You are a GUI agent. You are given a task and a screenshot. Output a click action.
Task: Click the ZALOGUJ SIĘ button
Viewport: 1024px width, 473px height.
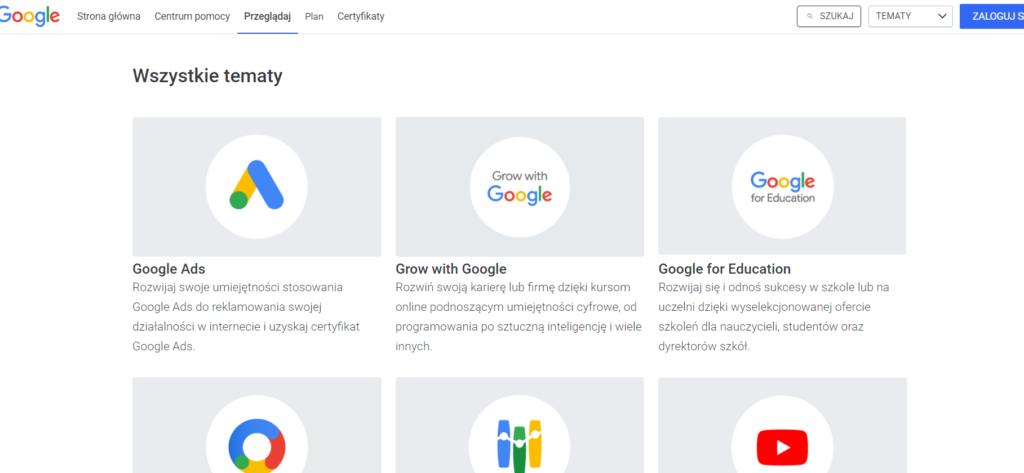992,16
